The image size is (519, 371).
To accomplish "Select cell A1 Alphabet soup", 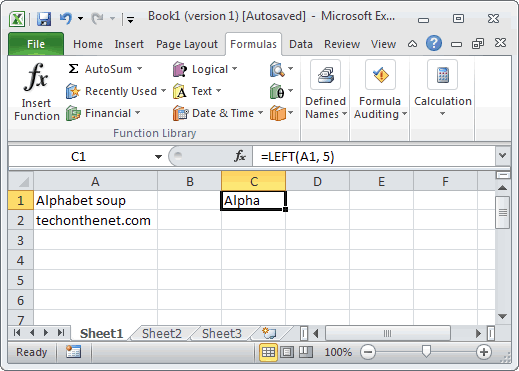I will click(95, 200).
